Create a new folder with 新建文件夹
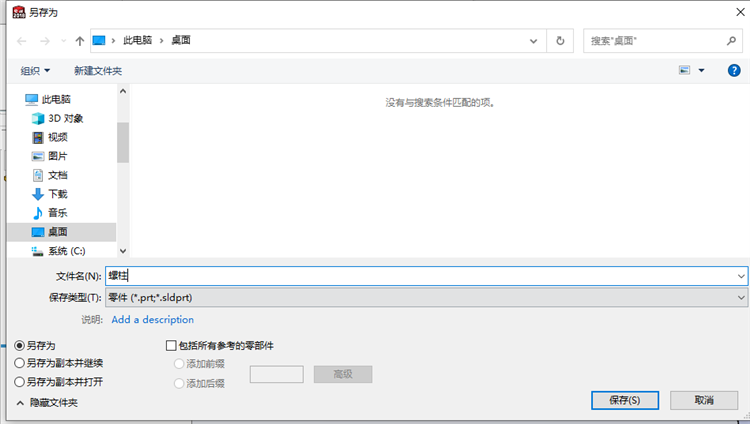 (98, 71)
